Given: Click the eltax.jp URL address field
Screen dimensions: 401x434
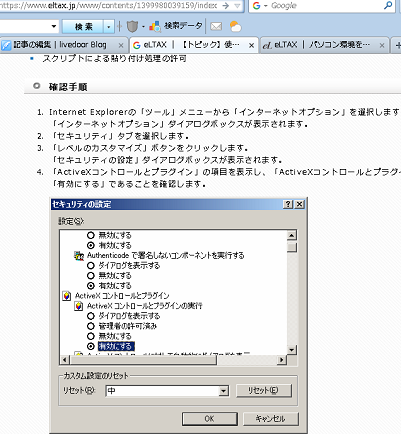Looking at the screenshot, I should (x=109, y=6).
